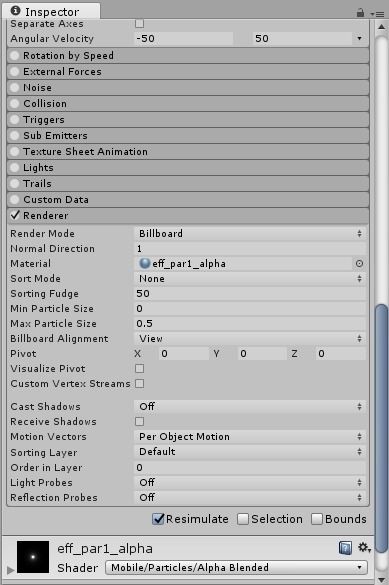Viewport: 389px width, 585px height.
Task: Uncheck the Resimulate checkbox
Action: [158, 519]
